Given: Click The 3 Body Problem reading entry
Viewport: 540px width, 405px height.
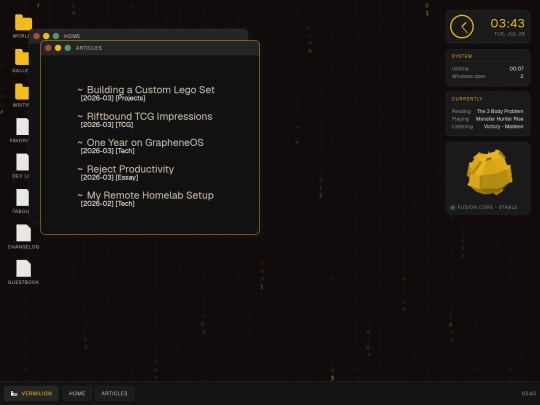Looking at the screenshot, I should (x=500, y=111).
